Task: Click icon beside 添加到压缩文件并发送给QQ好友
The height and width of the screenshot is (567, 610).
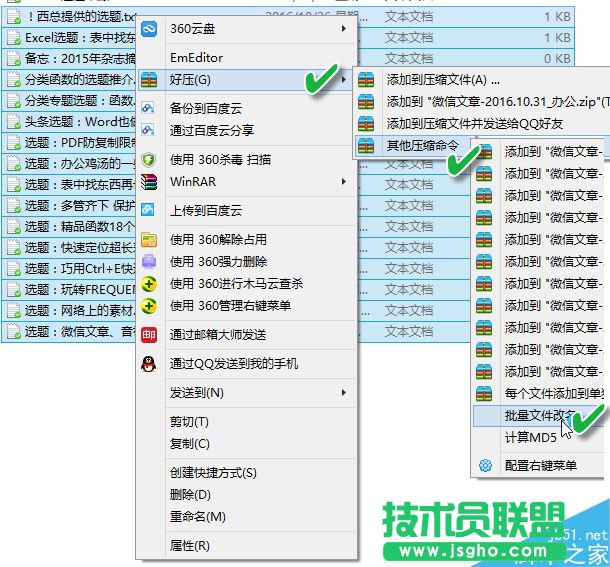Action: click(366, 124)
